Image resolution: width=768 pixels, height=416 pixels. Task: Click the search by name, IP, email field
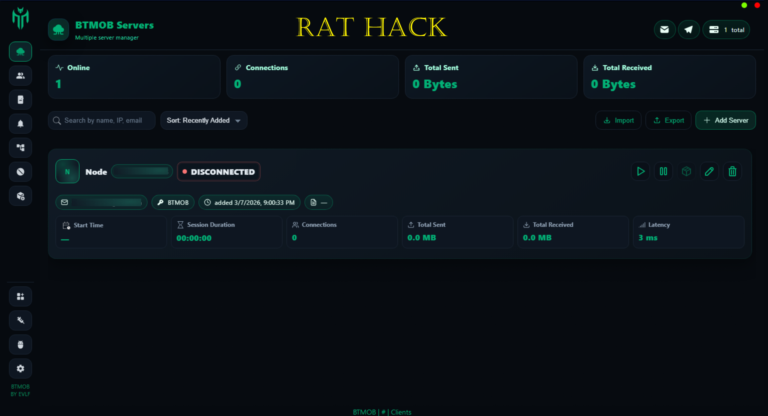pyautogui.click(x=102, y=120)
